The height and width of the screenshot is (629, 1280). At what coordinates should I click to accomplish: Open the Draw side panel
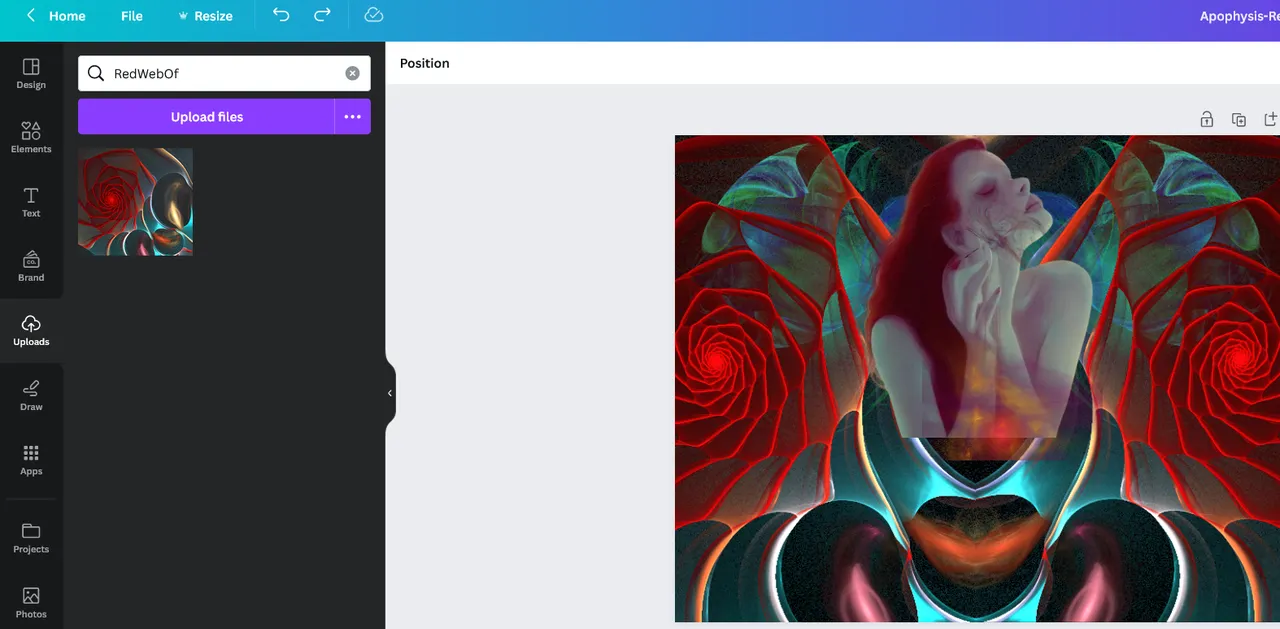31,395
